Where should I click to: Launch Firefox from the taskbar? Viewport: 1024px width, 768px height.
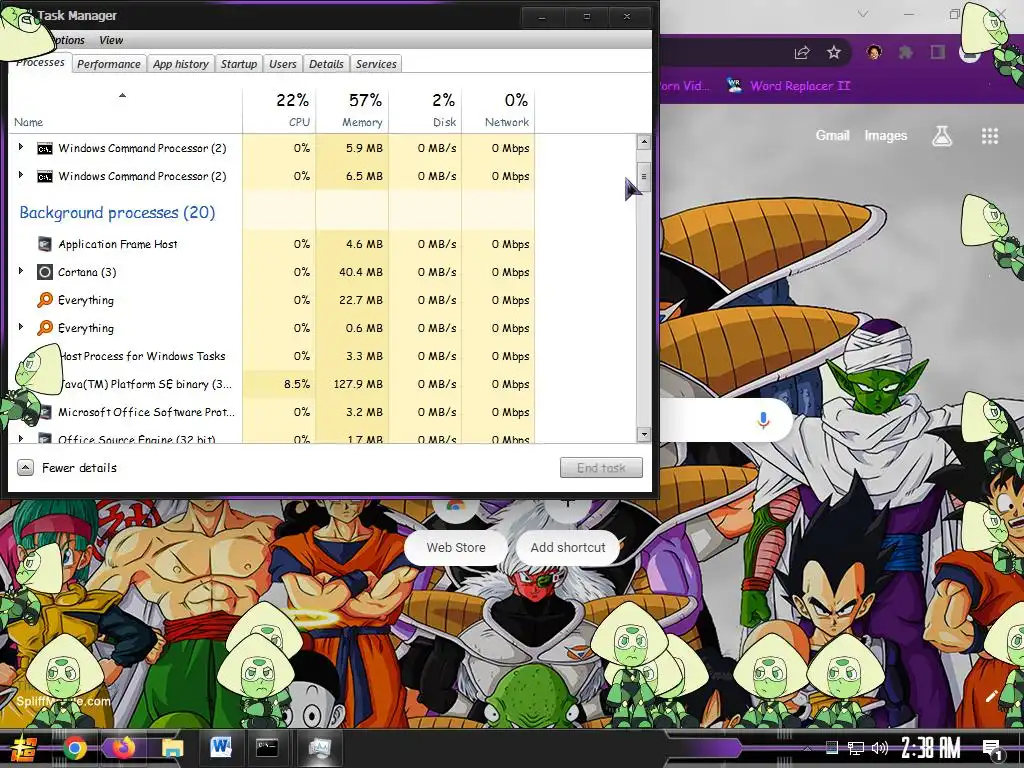[123, 748]
